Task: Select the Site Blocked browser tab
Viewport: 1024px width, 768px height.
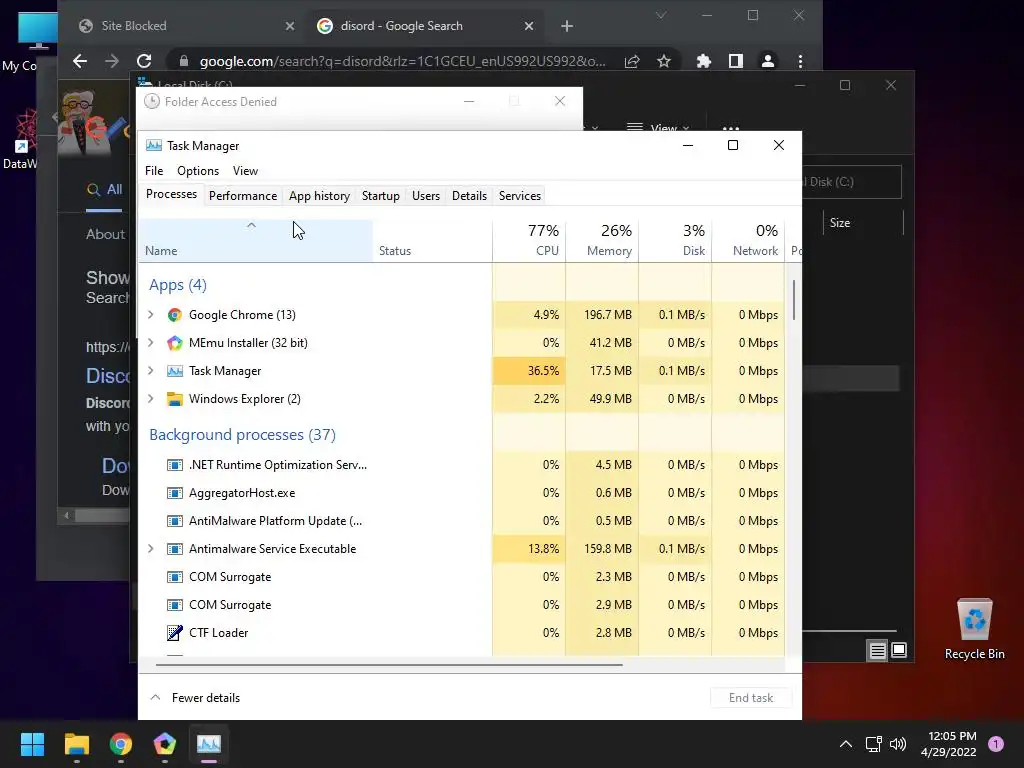Action: tap(187, 26)
